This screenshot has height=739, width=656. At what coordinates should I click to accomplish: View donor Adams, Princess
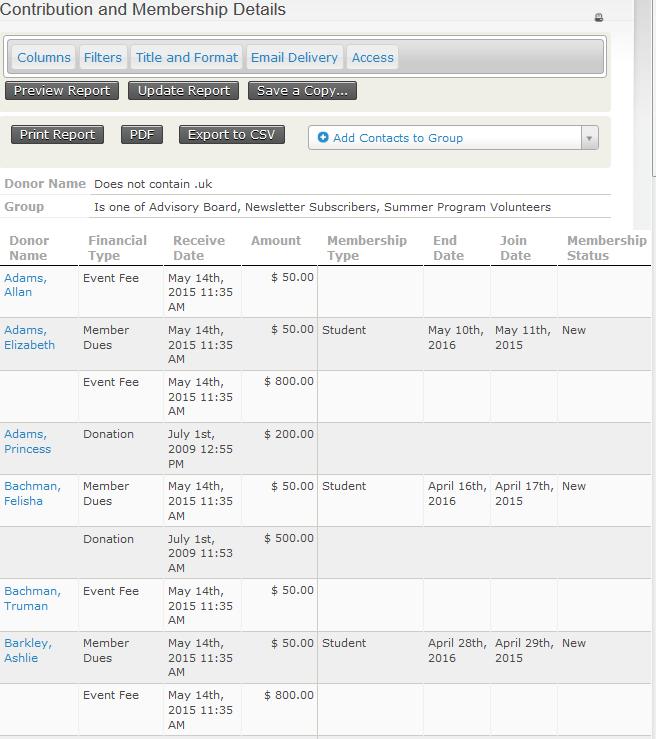(27, 441)
